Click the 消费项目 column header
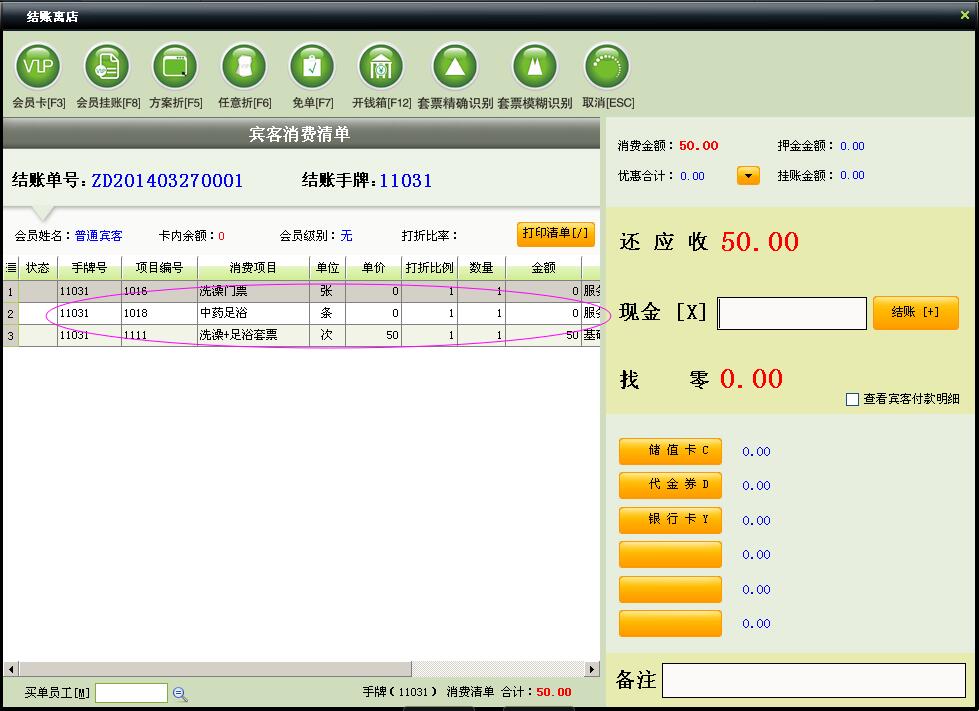979x711 pixels. coord(253,268)
